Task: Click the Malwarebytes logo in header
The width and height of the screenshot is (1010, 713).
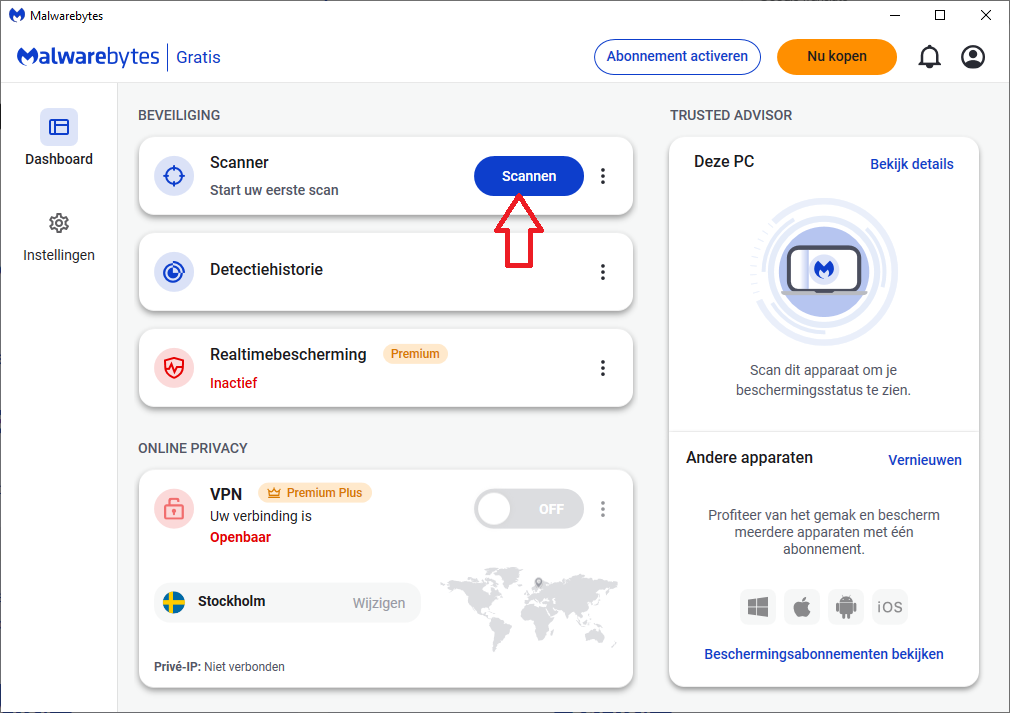Action: (88, 57)
